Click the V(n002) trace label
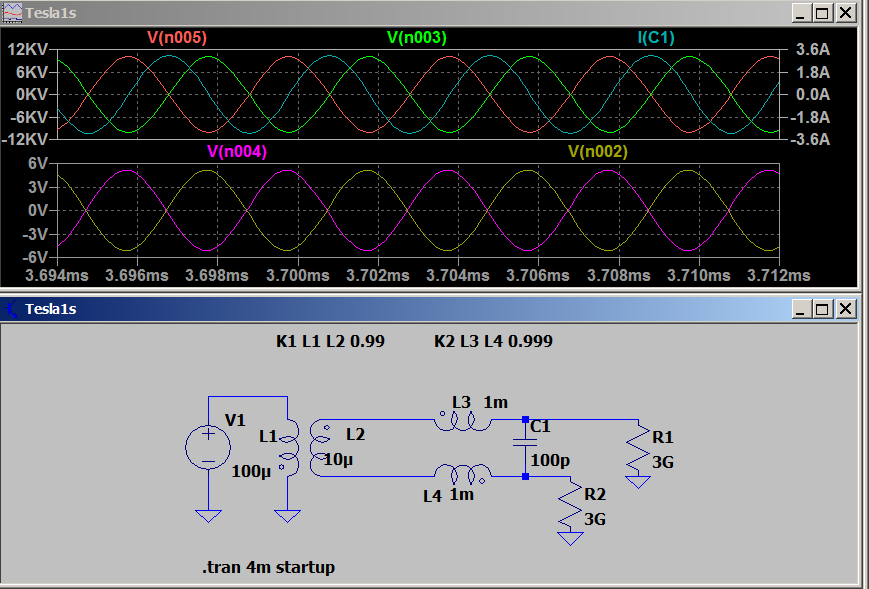 [x=597, y=152]
